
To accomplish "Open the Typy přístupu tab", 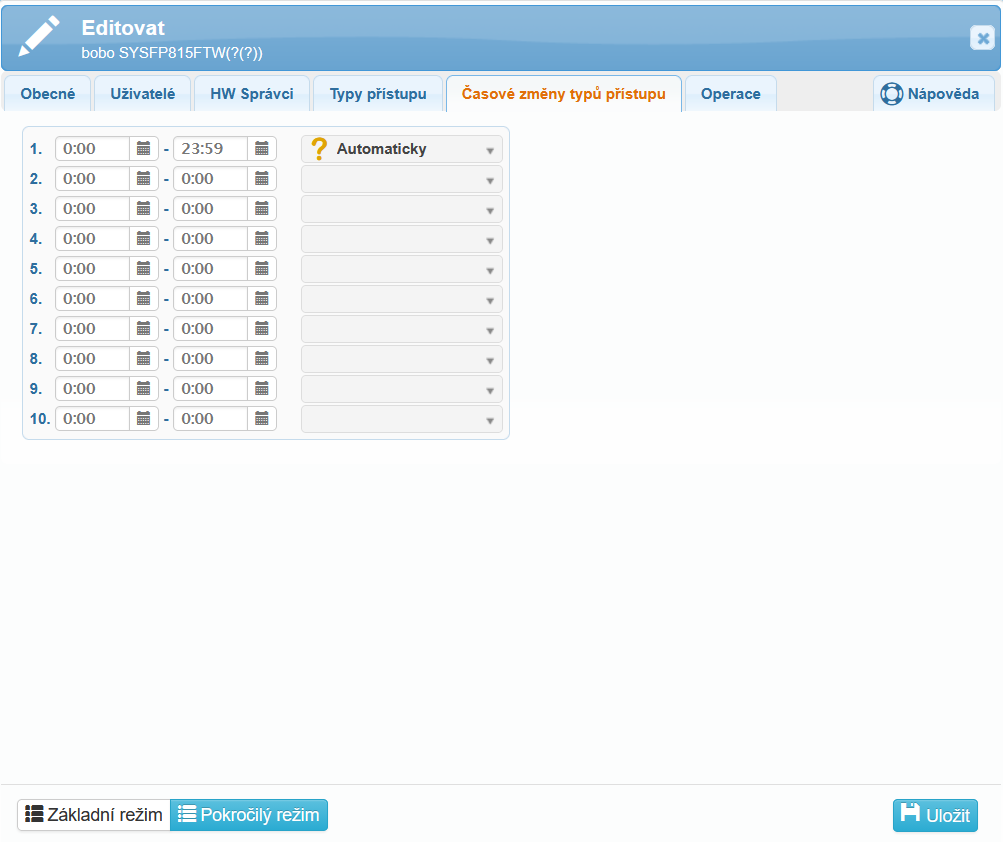I will 378,94.
